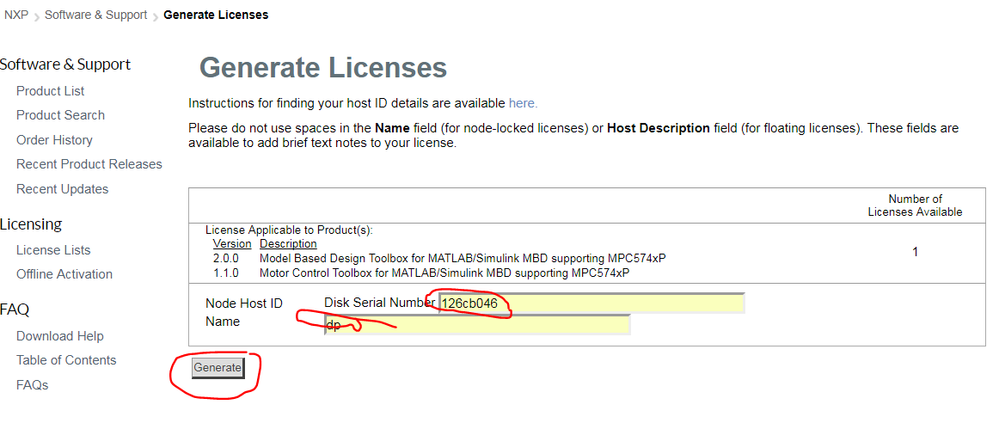
Task: Open the Product List sidebar link
Action: 50,91
